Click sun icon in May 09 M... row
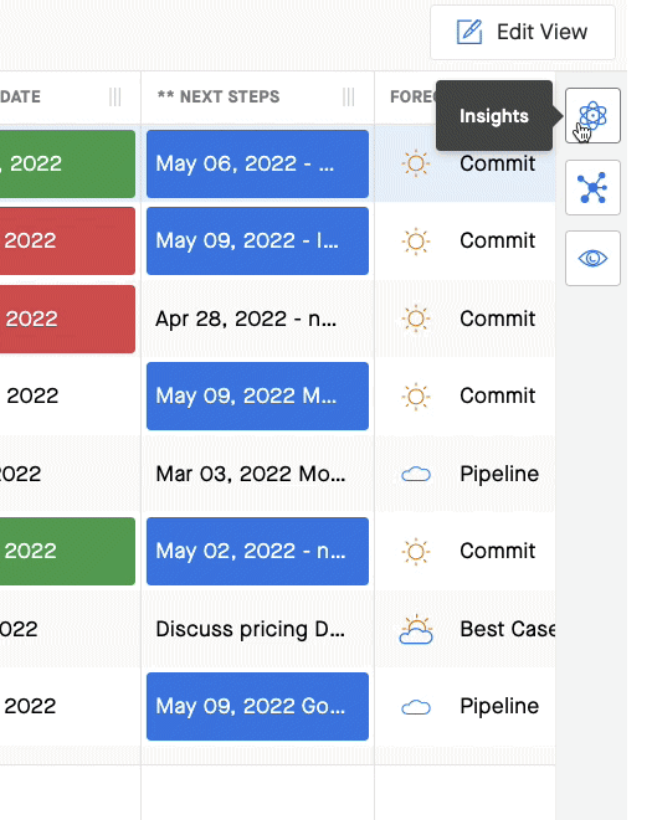666x820 pixels. pyautogui.click(x=416, y=396)
